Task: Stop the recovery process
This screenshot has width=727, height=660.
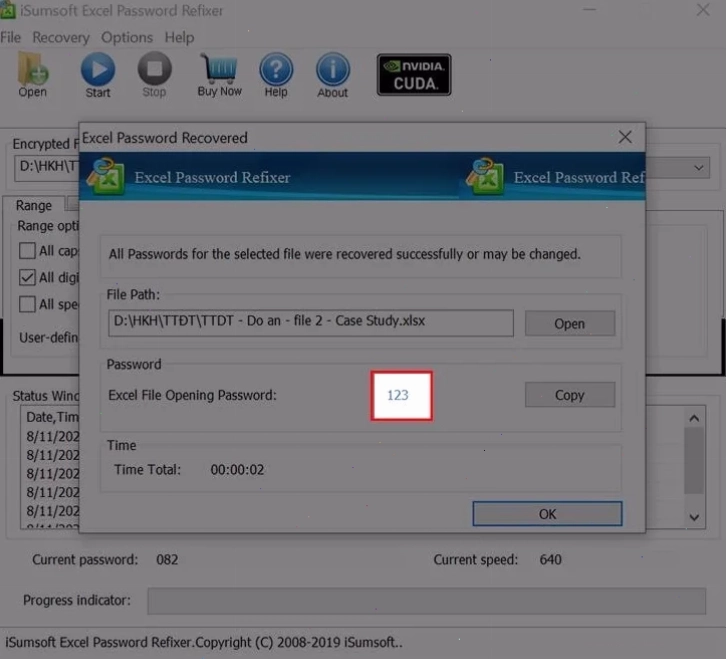Action: (154, 75)
